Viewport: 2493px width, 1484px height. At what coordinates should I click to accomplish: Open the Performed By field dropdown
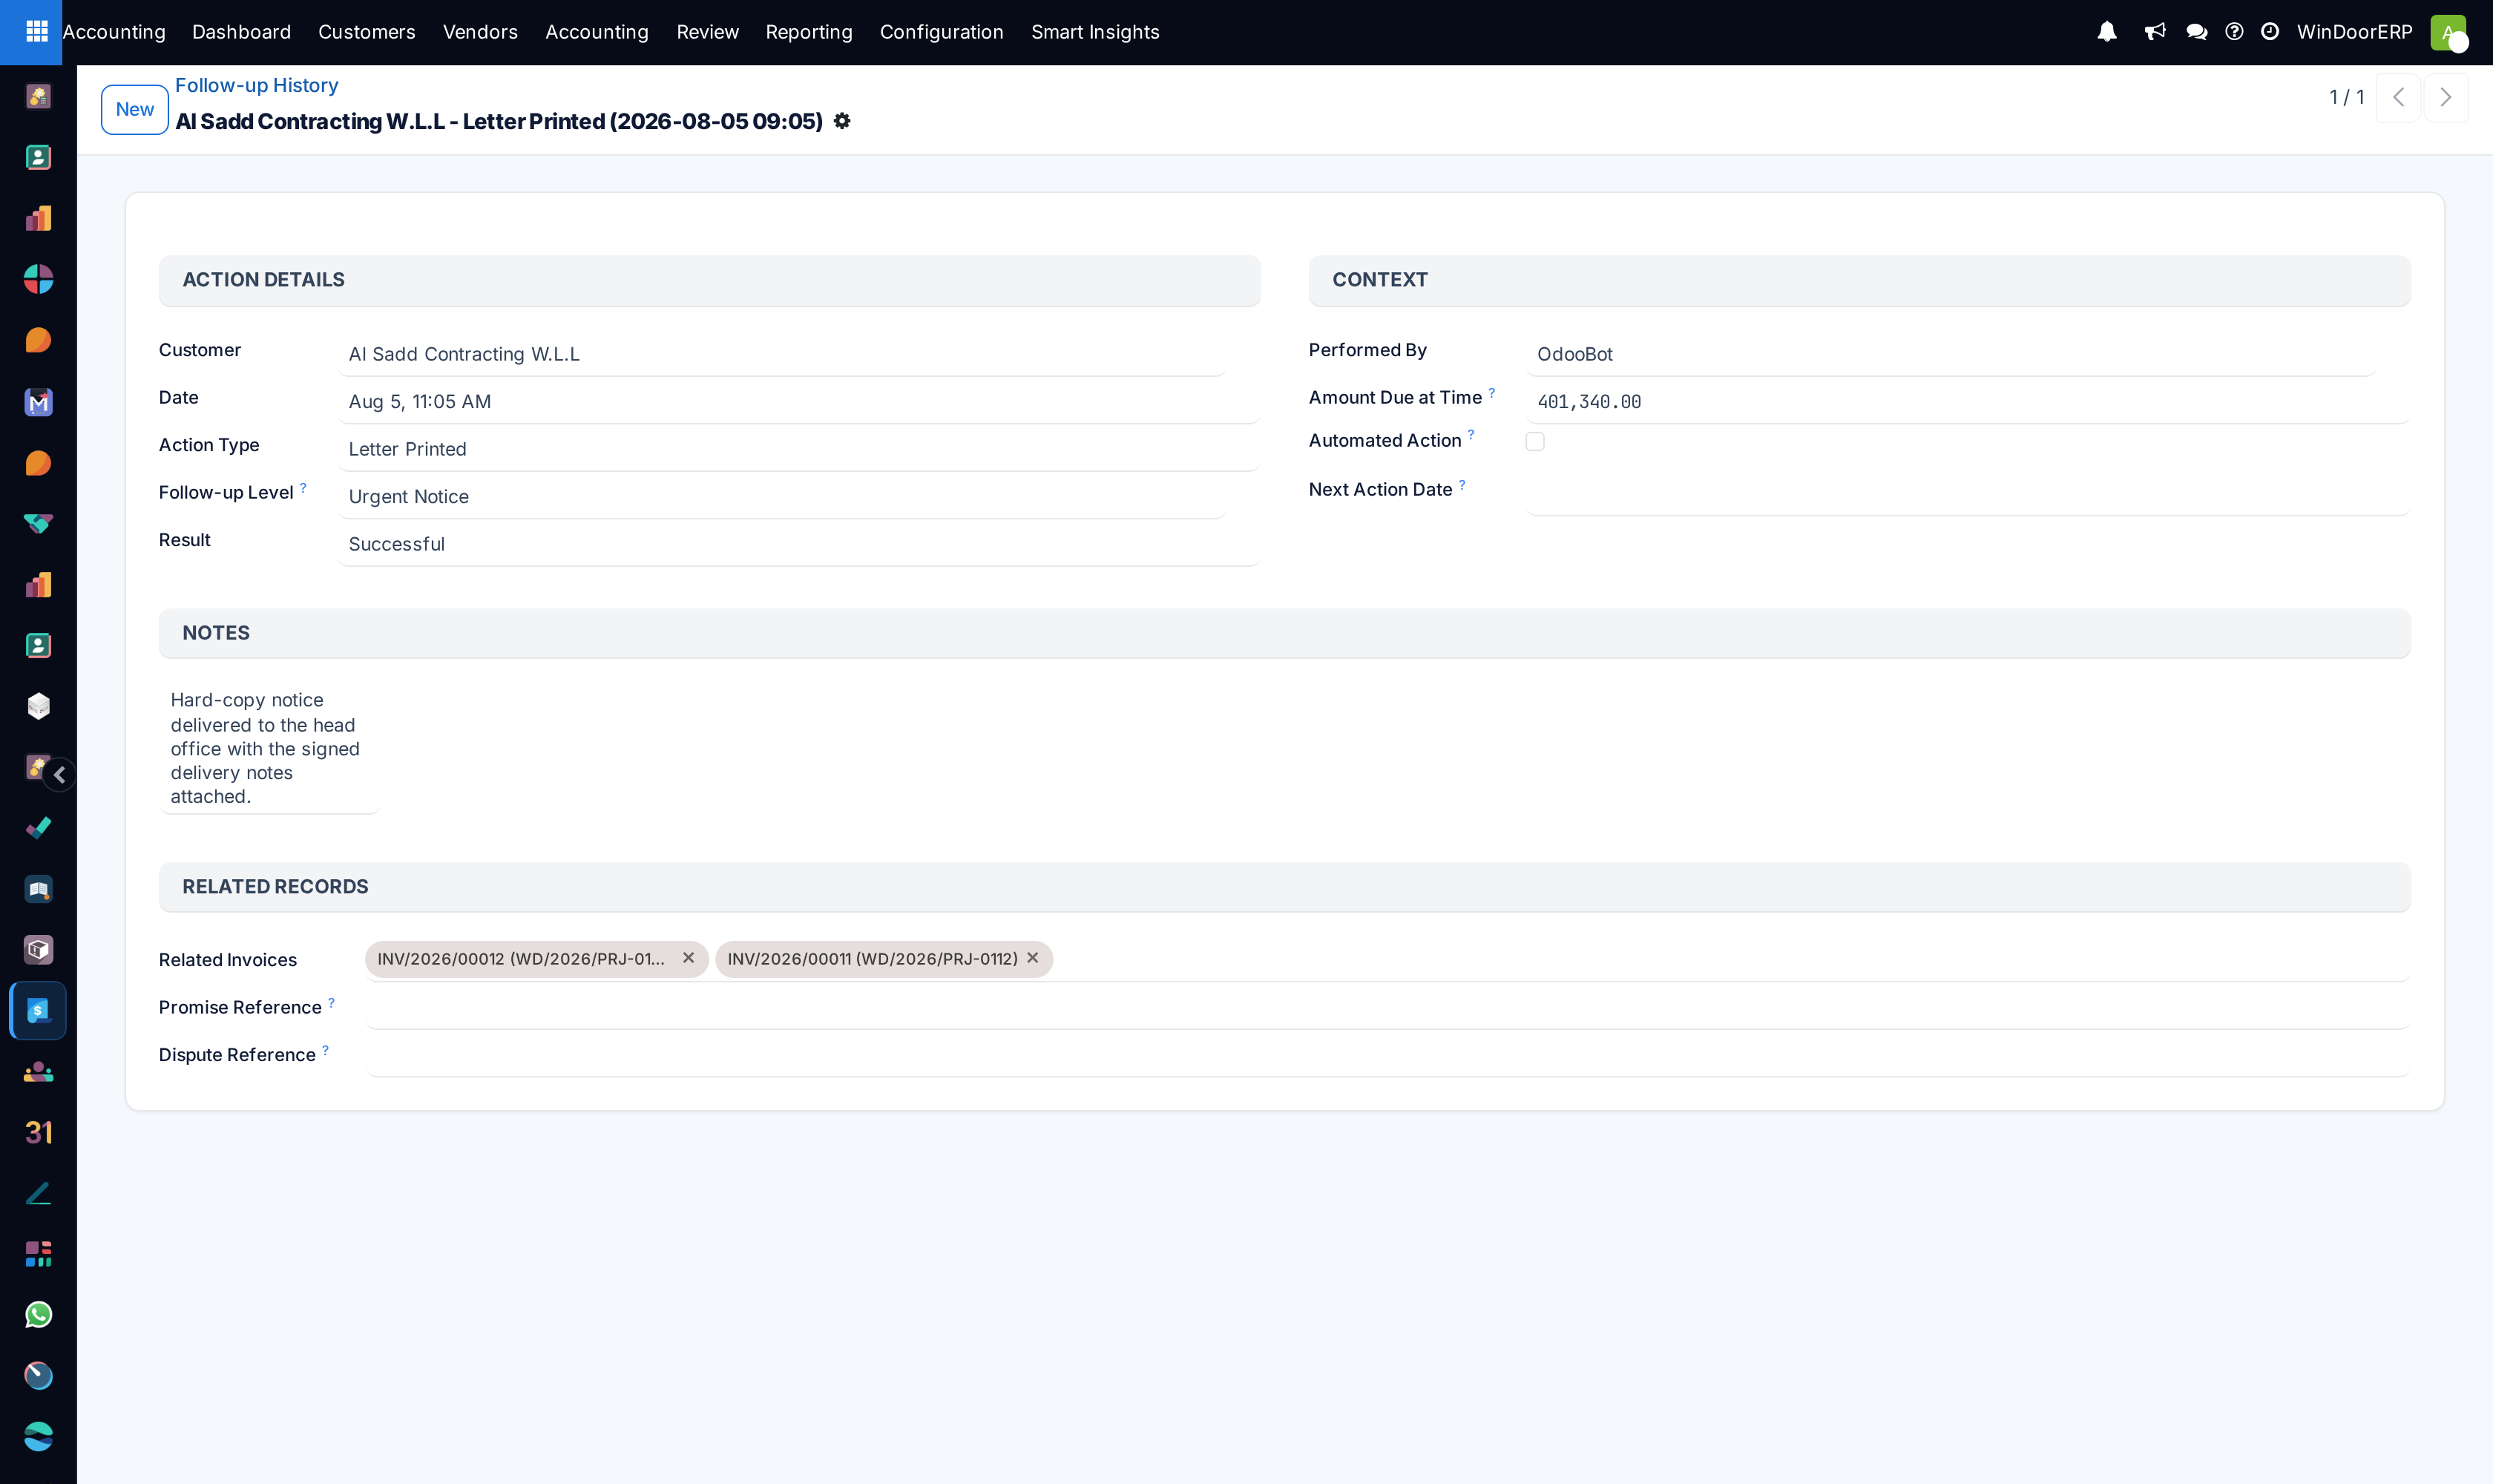[1950, 354]
